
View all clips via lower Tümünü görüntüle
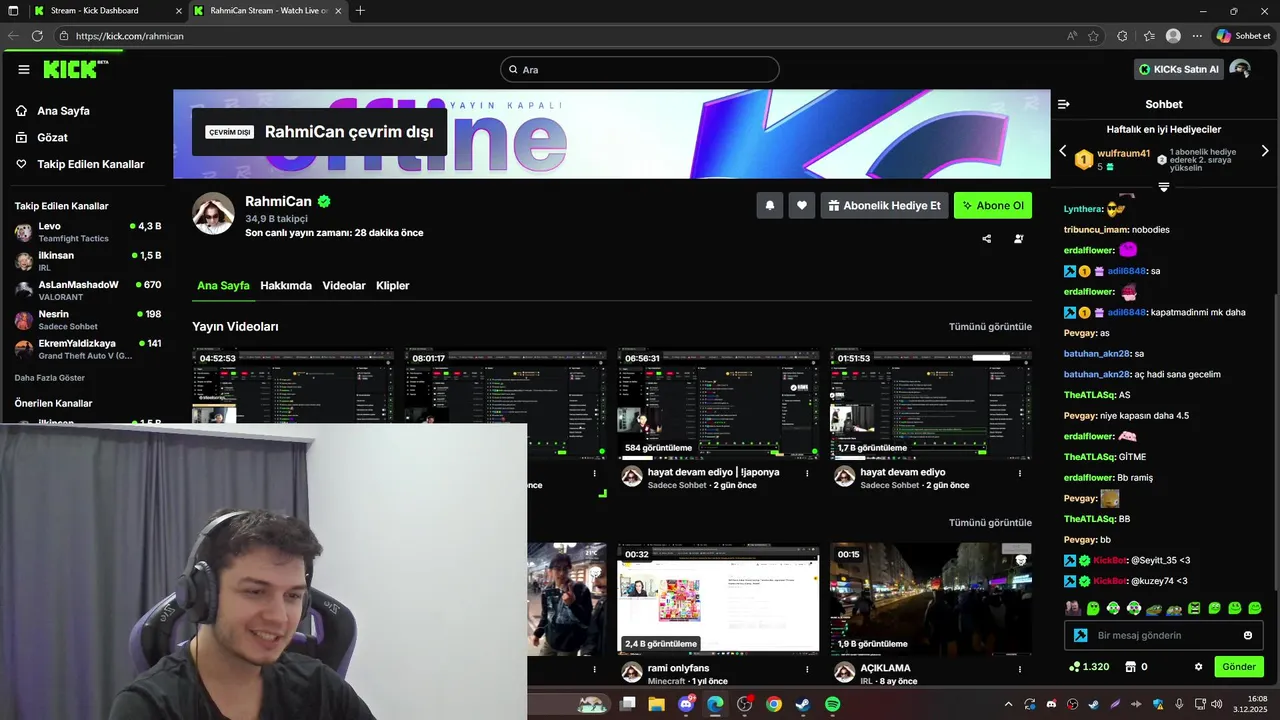coord(990,523)
